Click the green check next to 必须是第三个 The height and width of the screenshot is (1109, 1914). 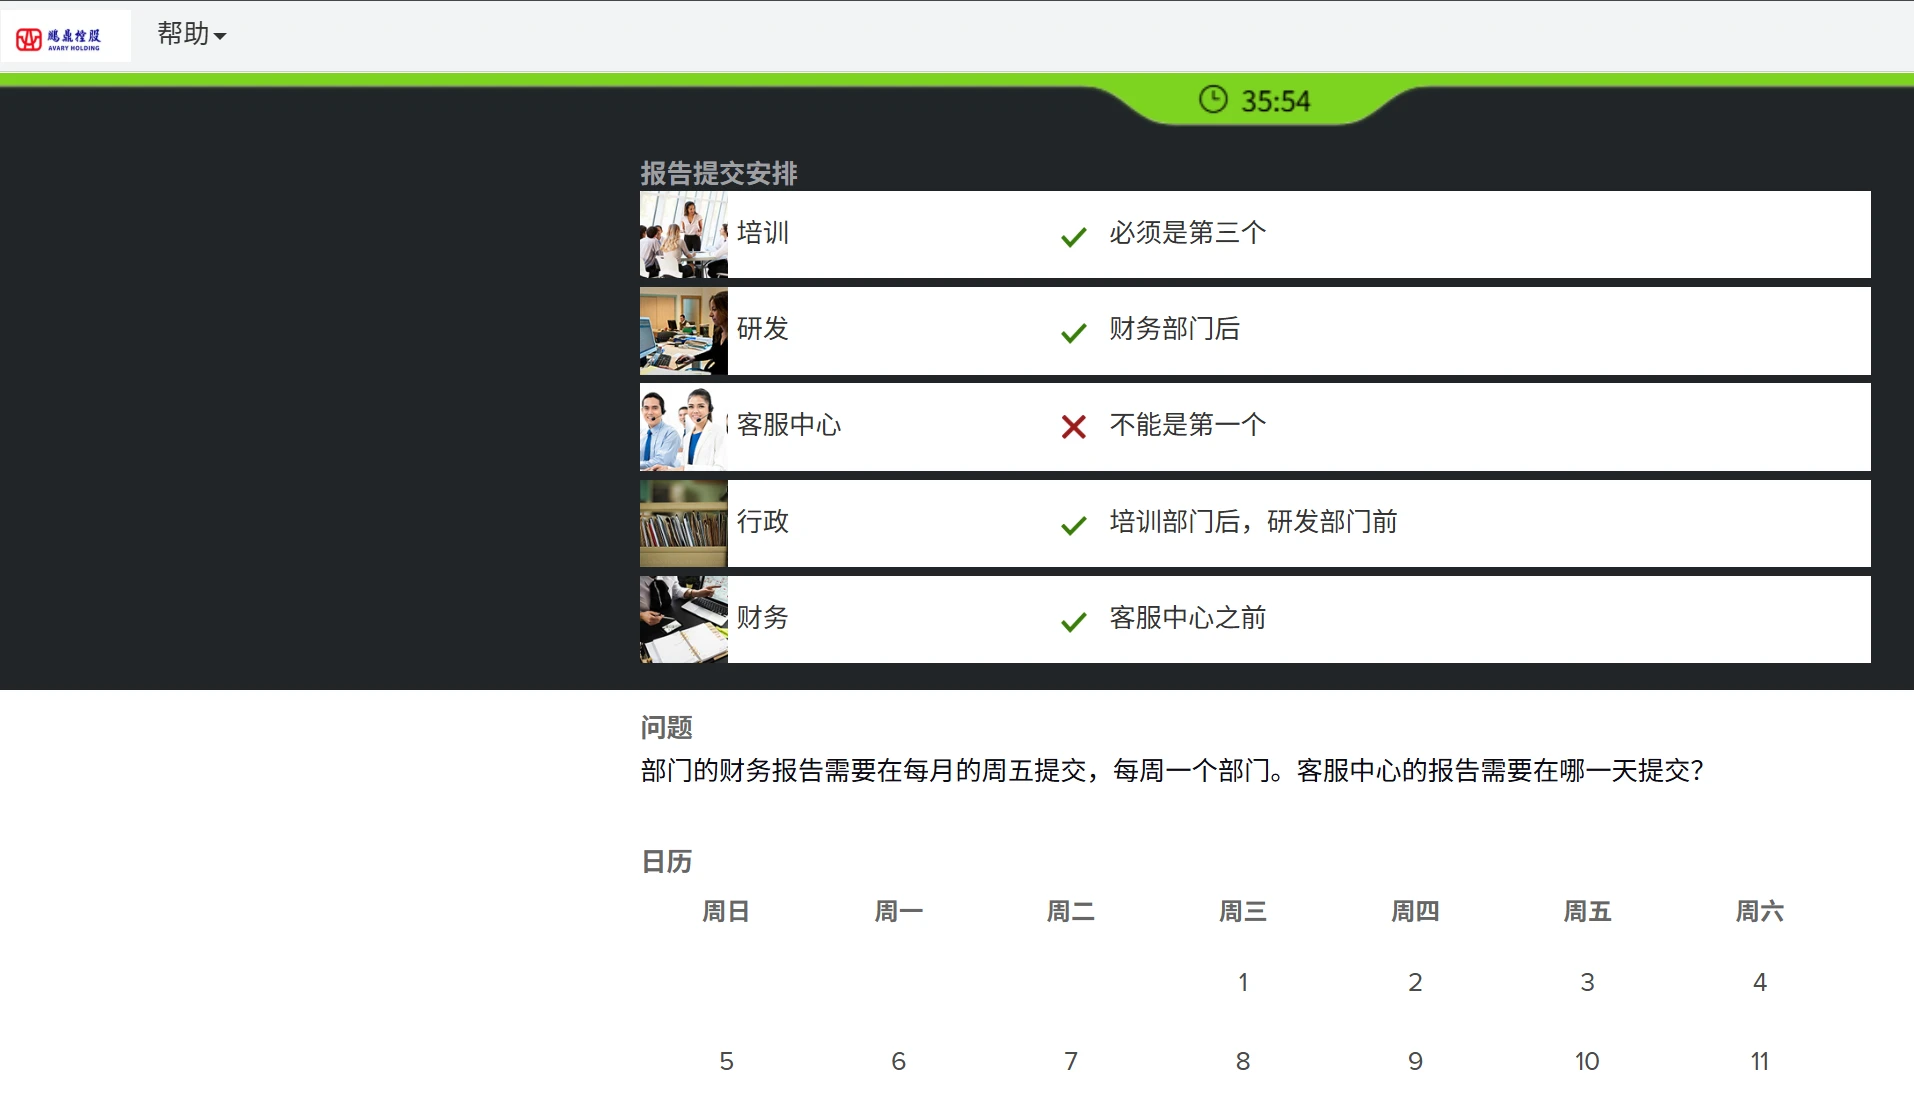point(1074,237)
